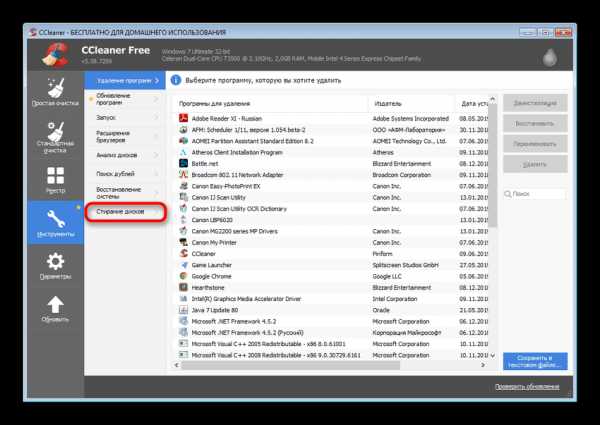Select Google Chrome program icon
The width and height of the screenshot is (600, 425).
click(x=184, y=276)
